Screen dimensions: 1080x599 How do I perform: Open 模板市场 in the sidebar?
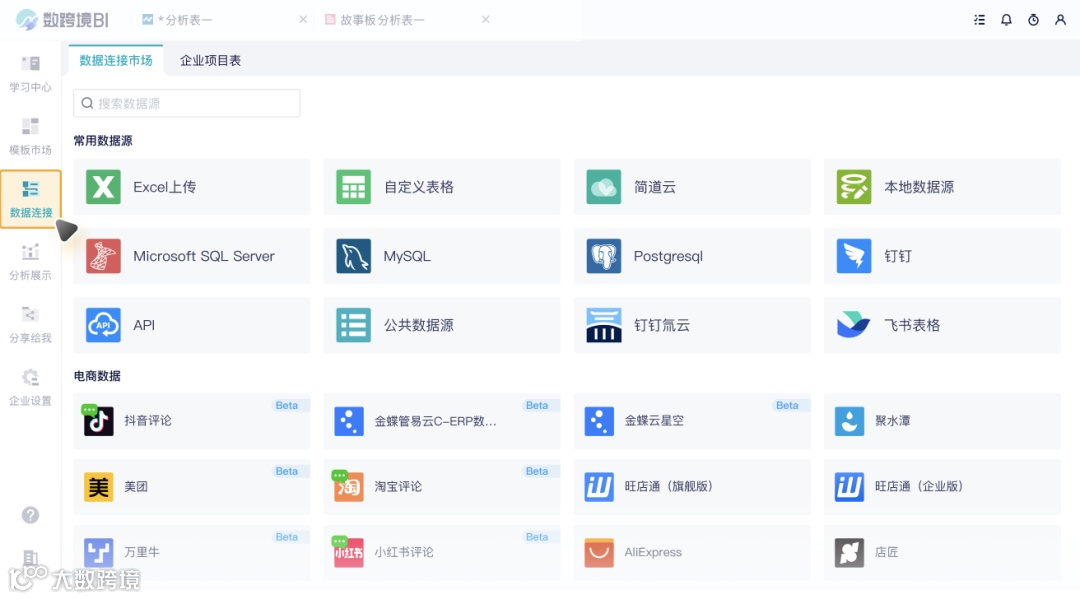[30, 136]
